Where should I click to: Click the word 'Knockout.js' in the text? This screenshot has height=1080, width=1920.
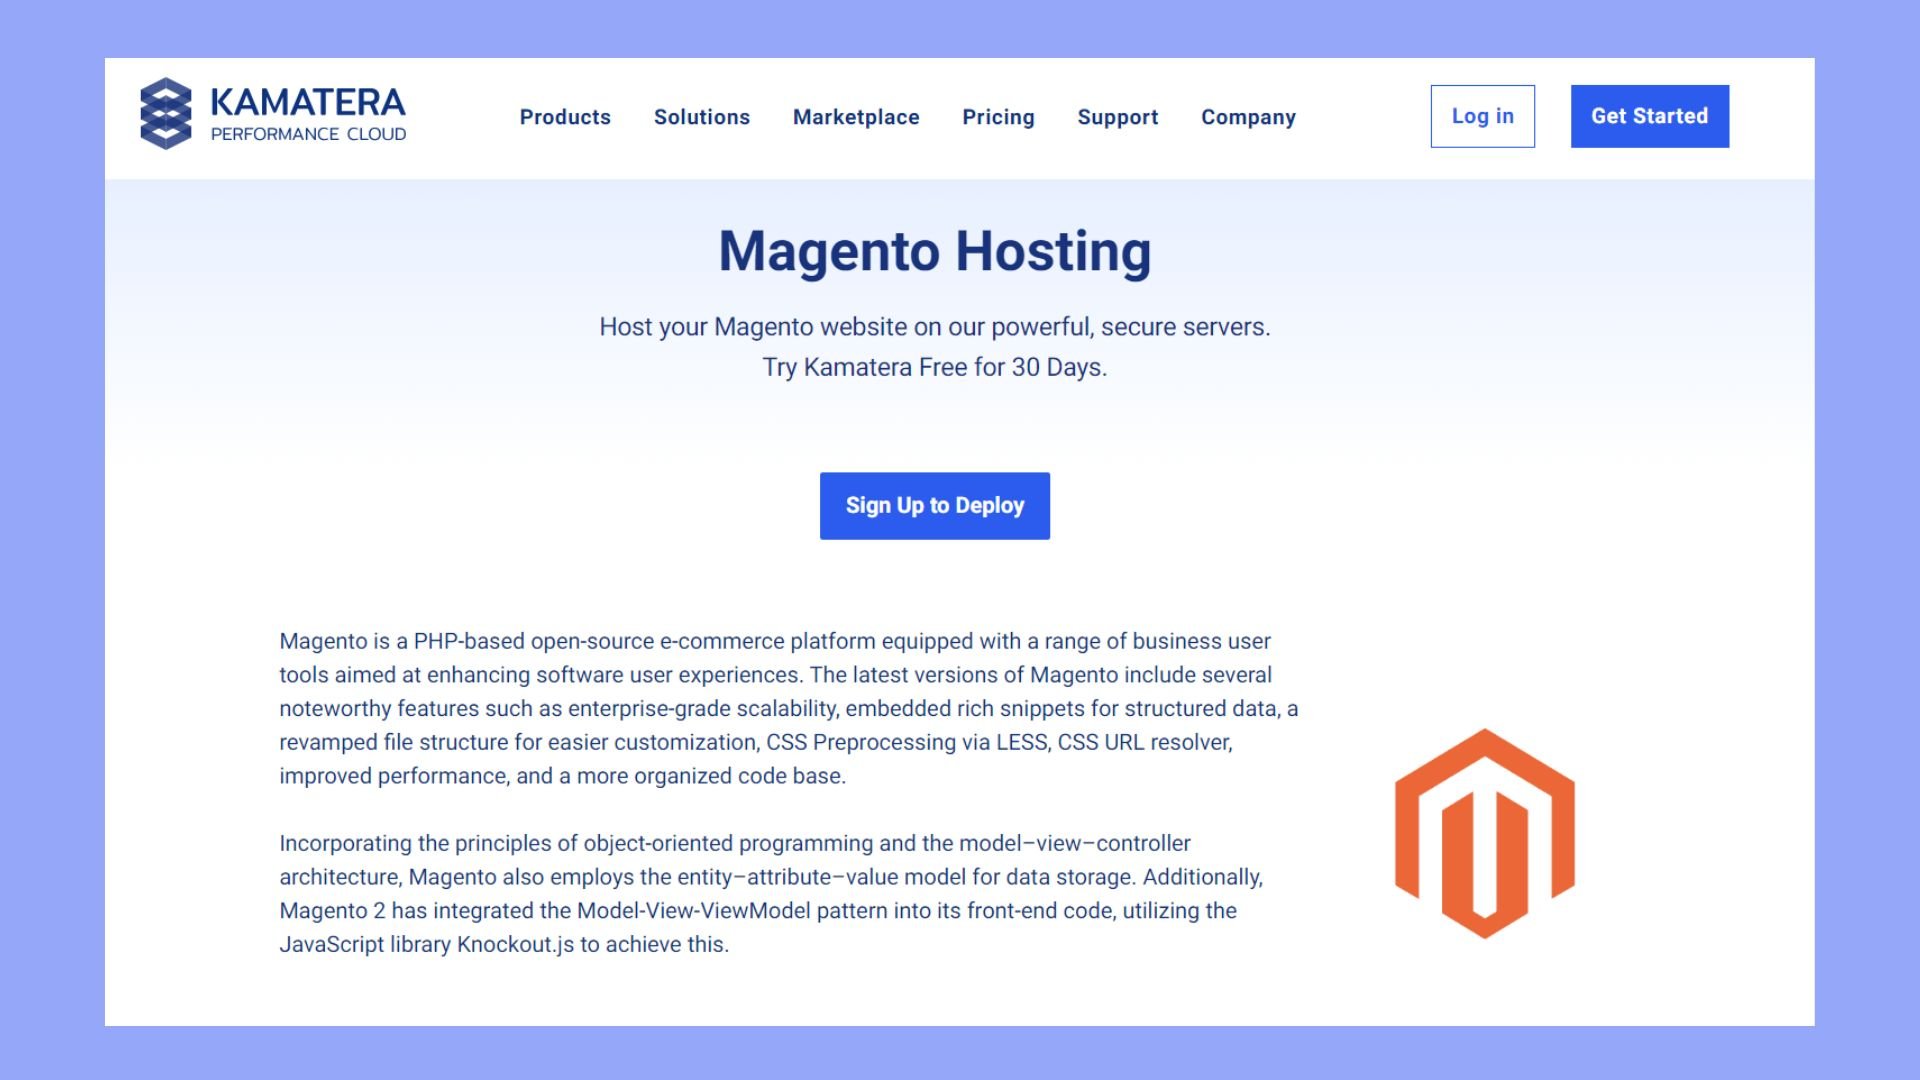tap(515, 945)
